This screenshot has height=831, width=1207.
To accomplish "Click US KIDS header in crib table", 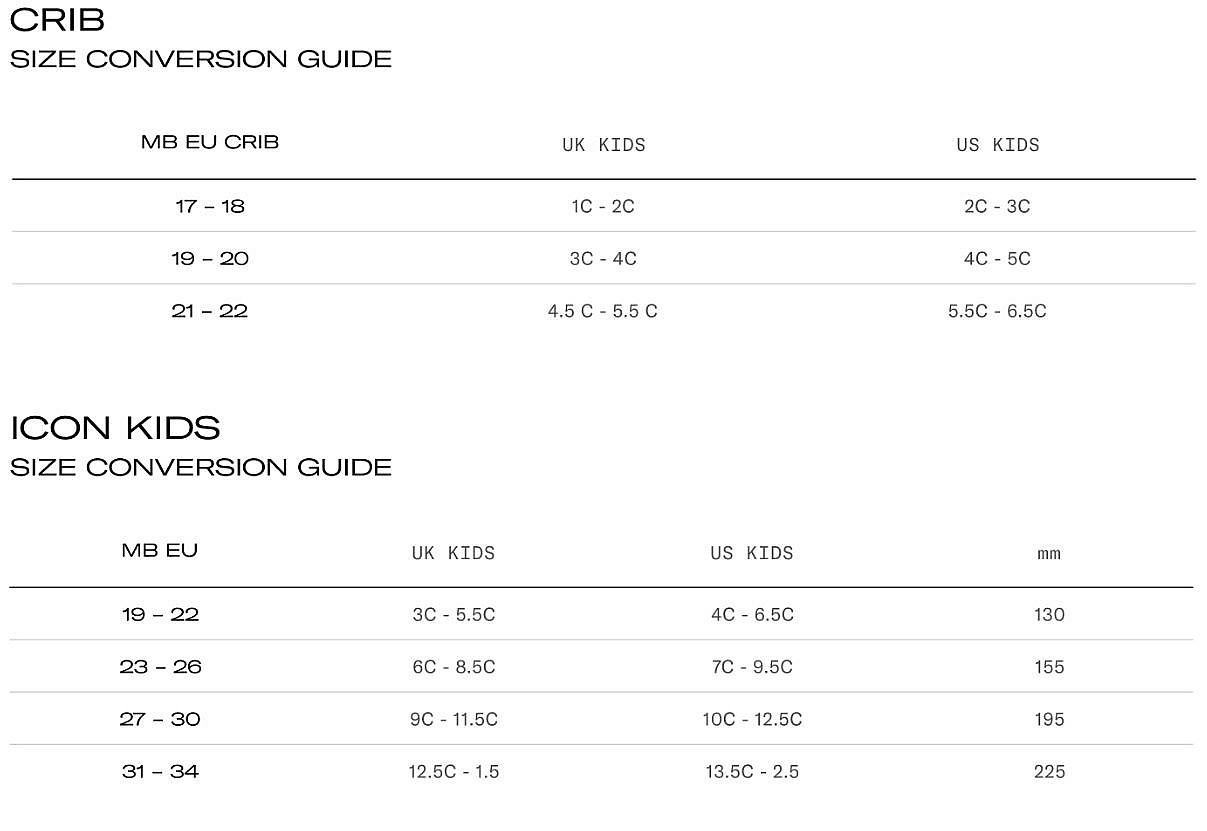I will (998, 145).
